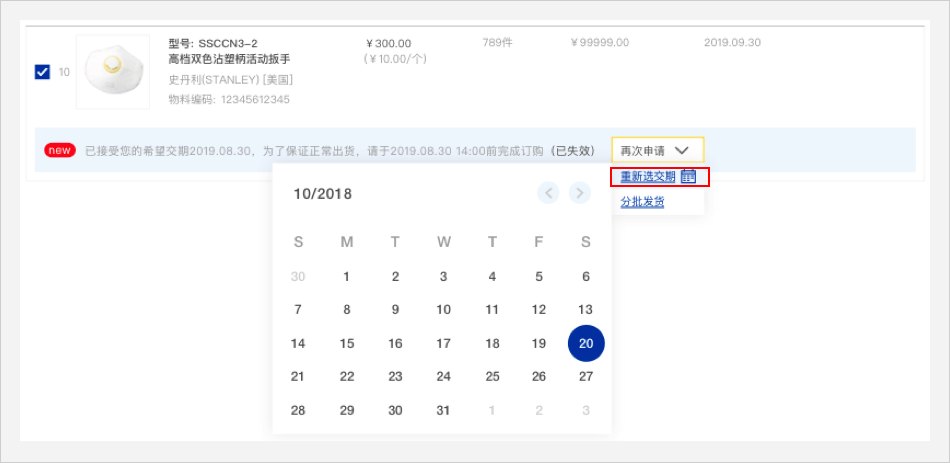This screenshot has width=950, height=463.
Task: Go to next month in calendar
Action: (x=580, y=193)
